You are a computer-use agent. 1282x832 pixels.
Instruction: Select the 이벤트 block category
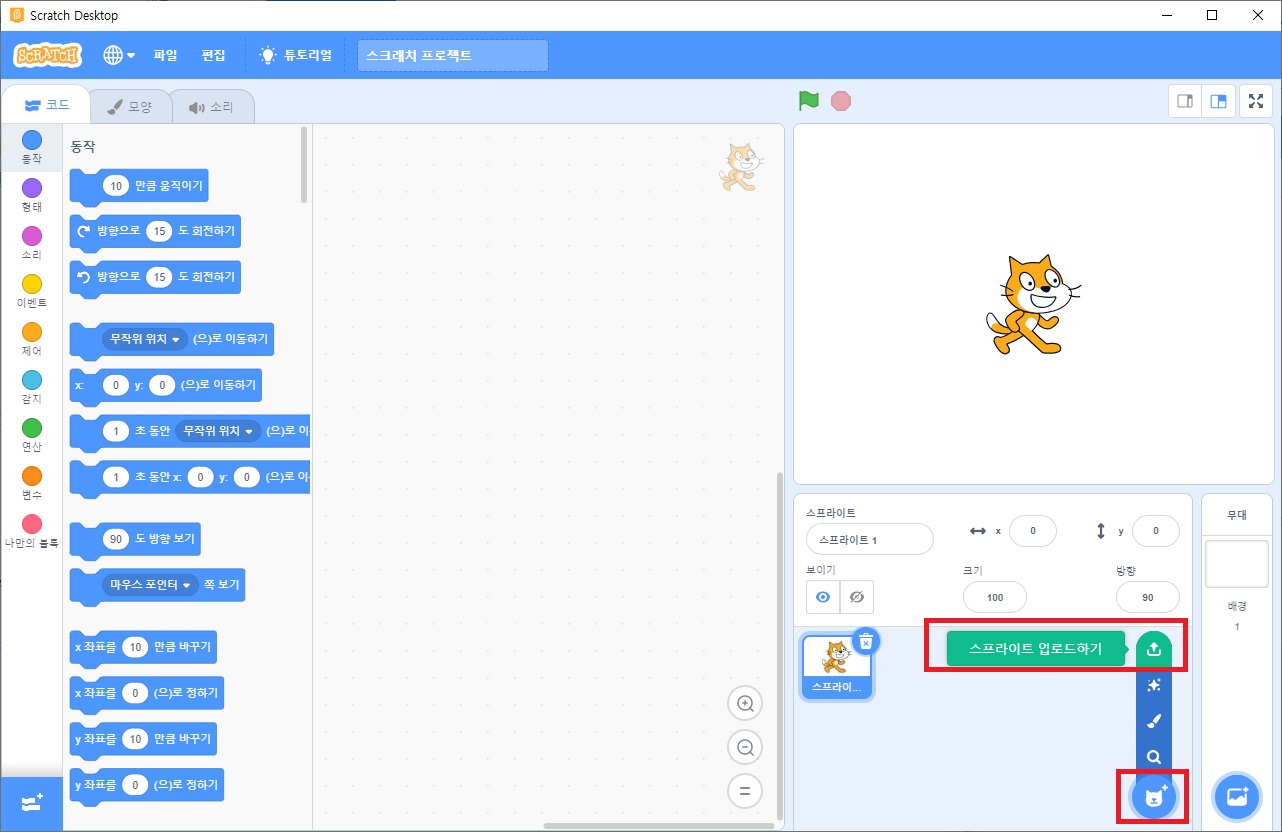32,291
